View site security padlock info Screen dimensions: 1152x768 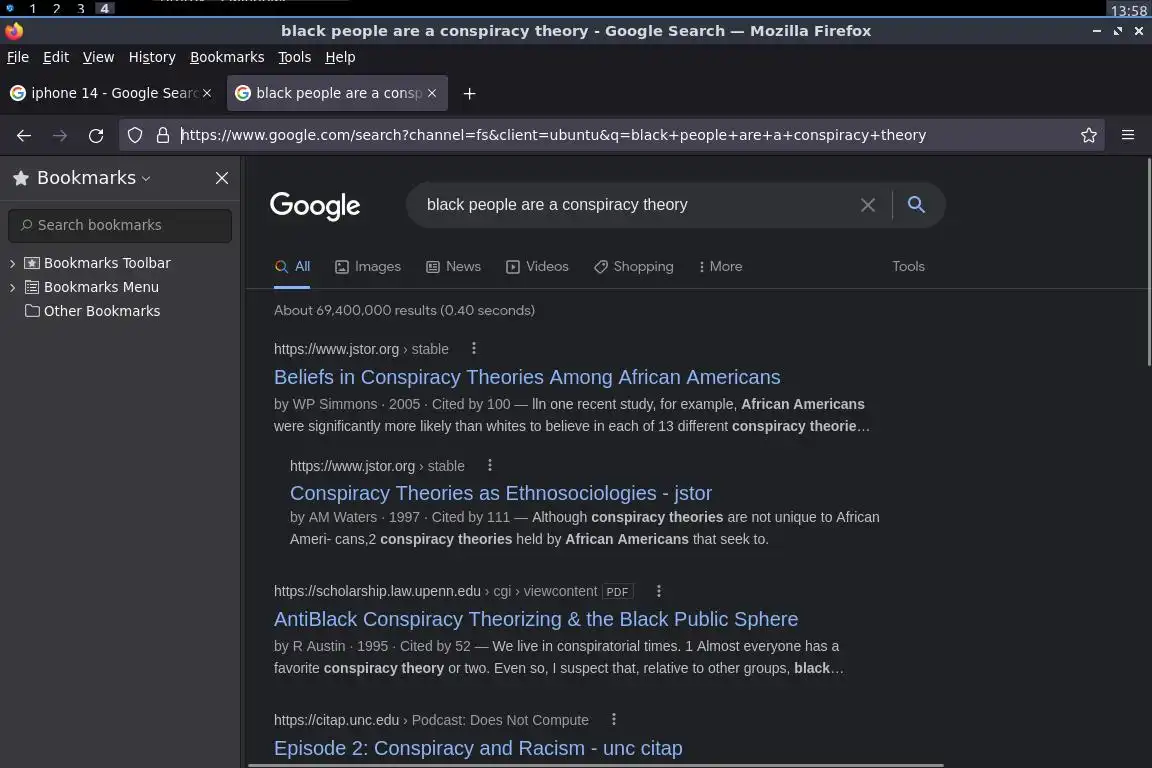[162, 135]
